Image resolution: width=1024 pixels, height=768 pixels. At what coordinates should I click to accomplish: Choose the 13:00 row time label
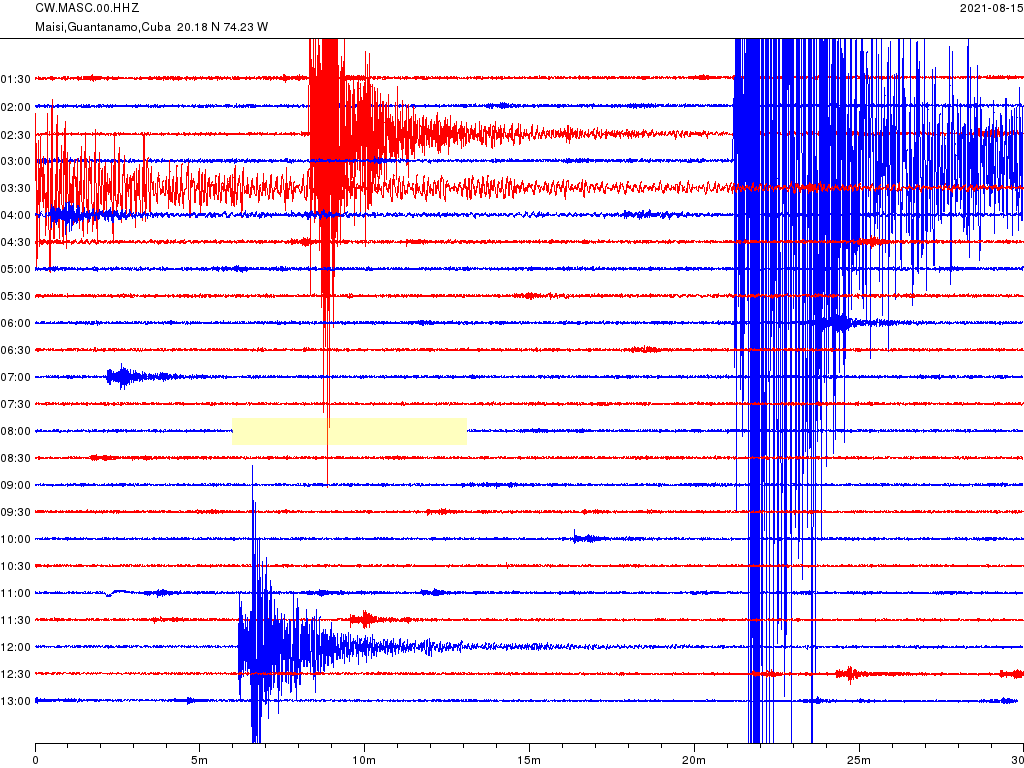point(16,701)
